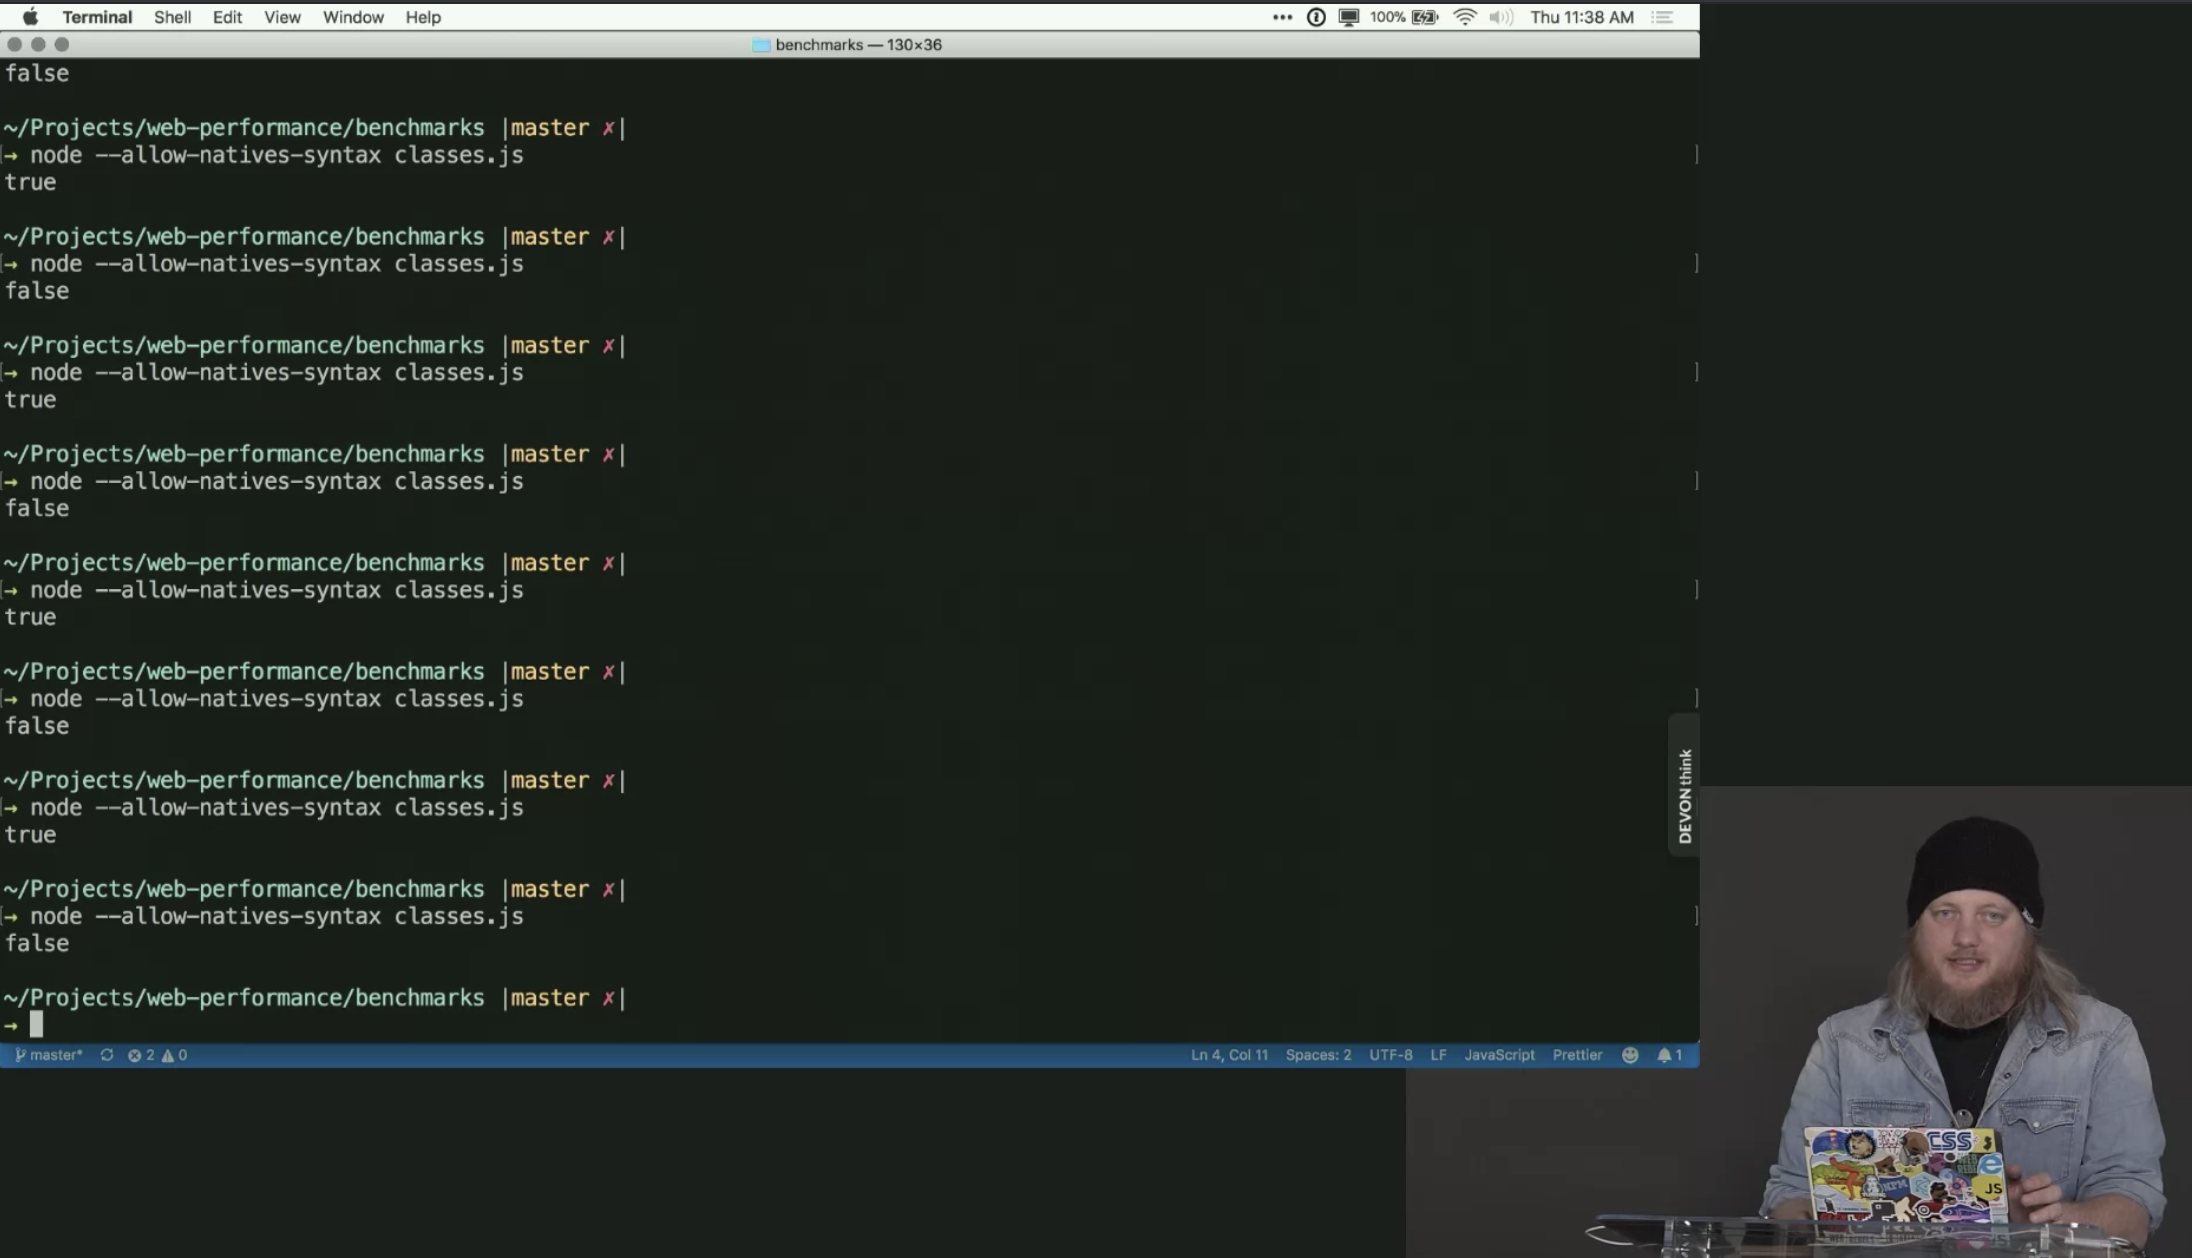Change JavaScript language mode
2192x1258 pixels.
[1499, 1055]
